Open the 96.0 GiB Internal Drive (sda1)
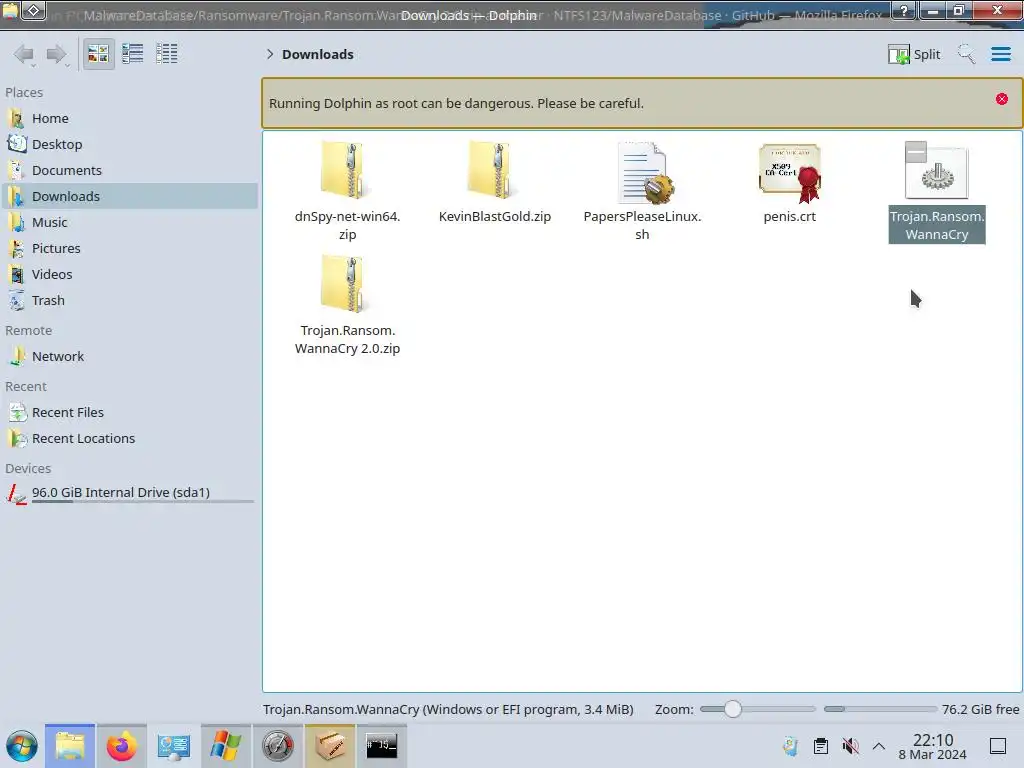 [131, 494]
